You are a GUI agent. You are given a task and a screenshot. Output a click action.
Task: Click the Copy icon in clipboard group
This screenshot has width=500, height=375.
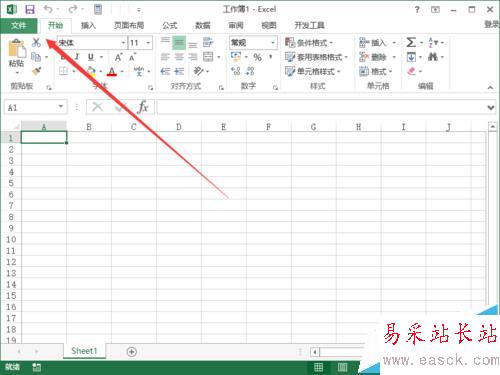36,57
